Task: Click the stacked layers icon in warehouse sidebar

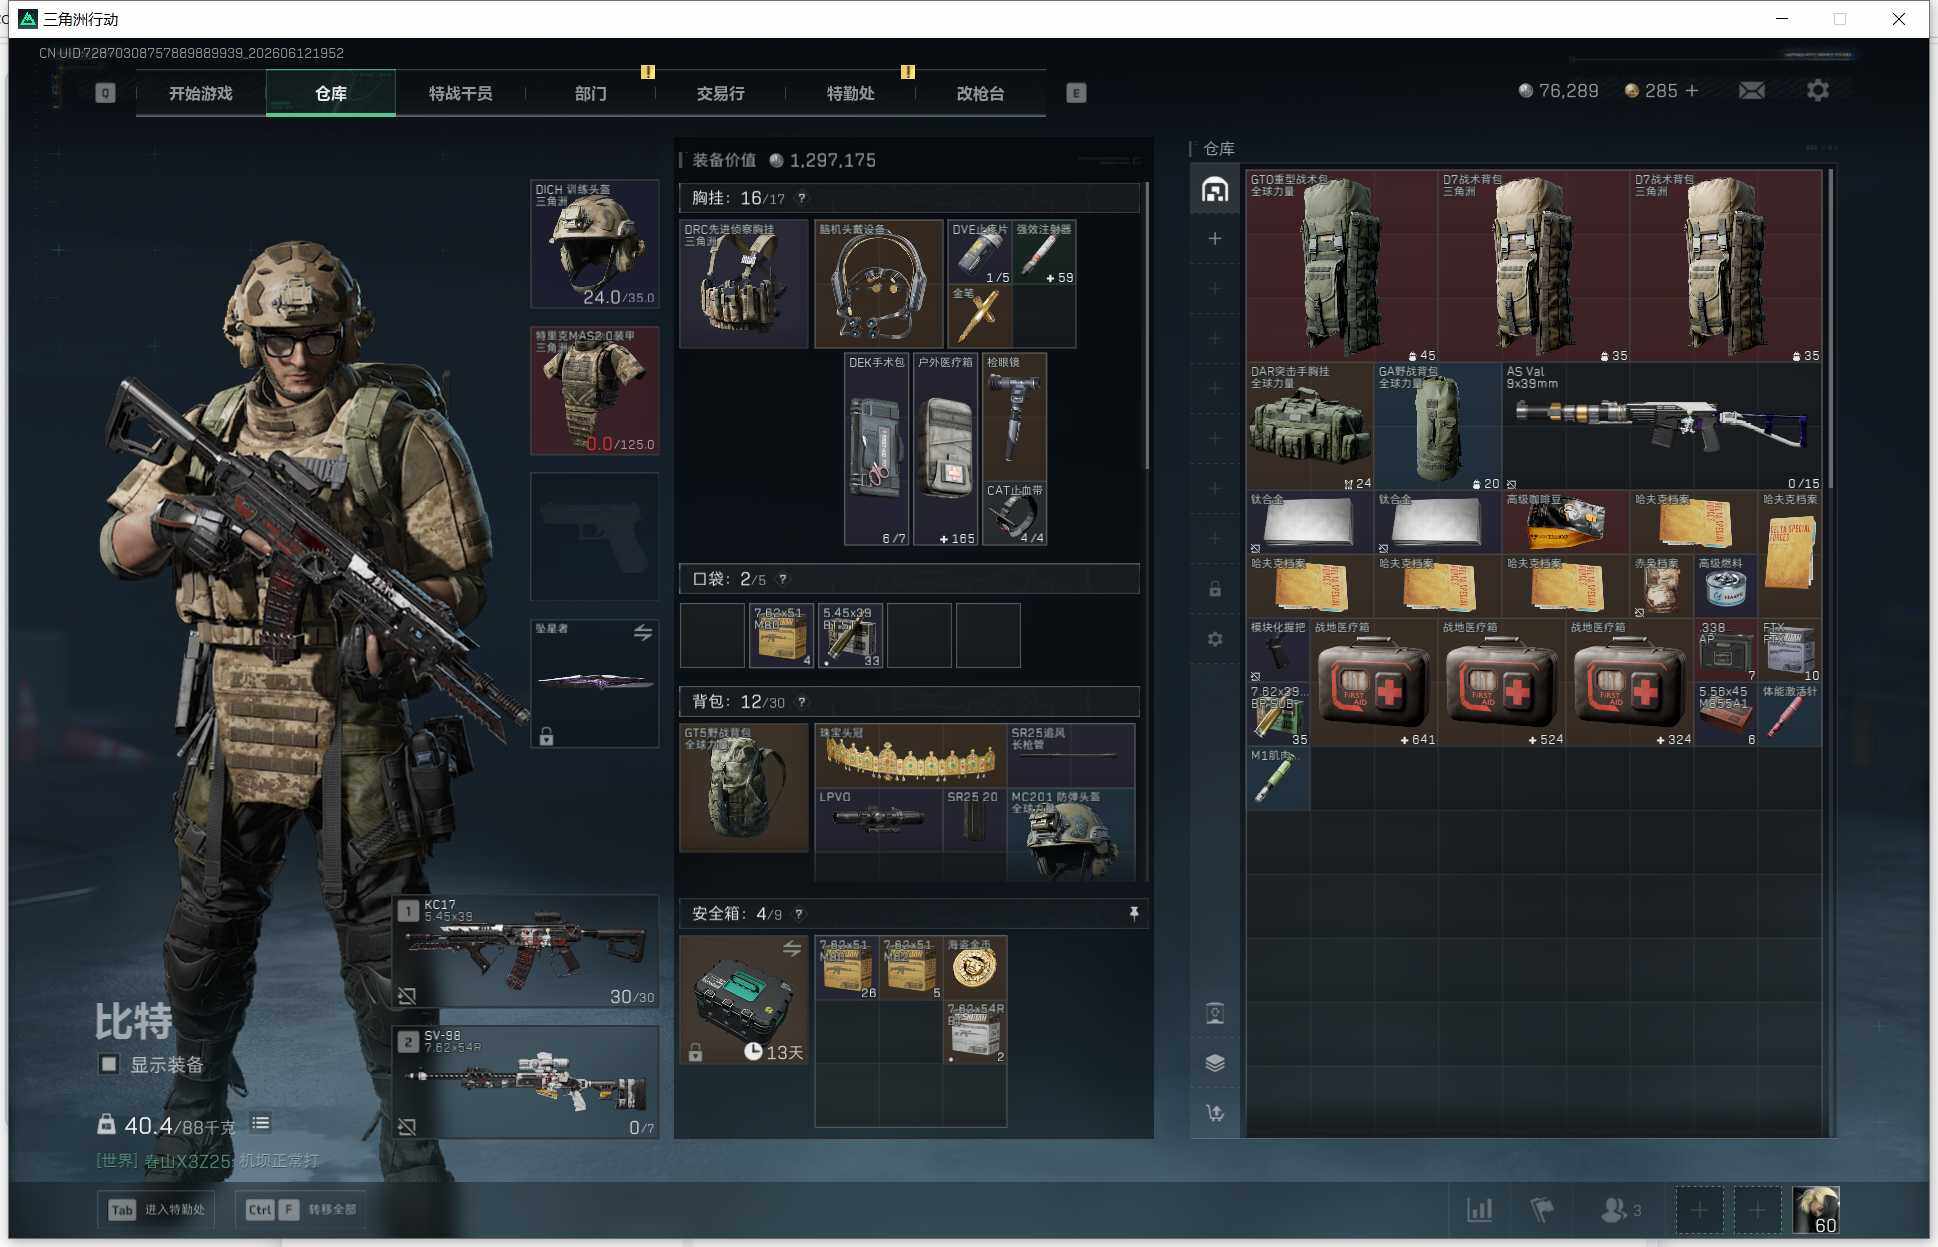Action: 1215,1063
